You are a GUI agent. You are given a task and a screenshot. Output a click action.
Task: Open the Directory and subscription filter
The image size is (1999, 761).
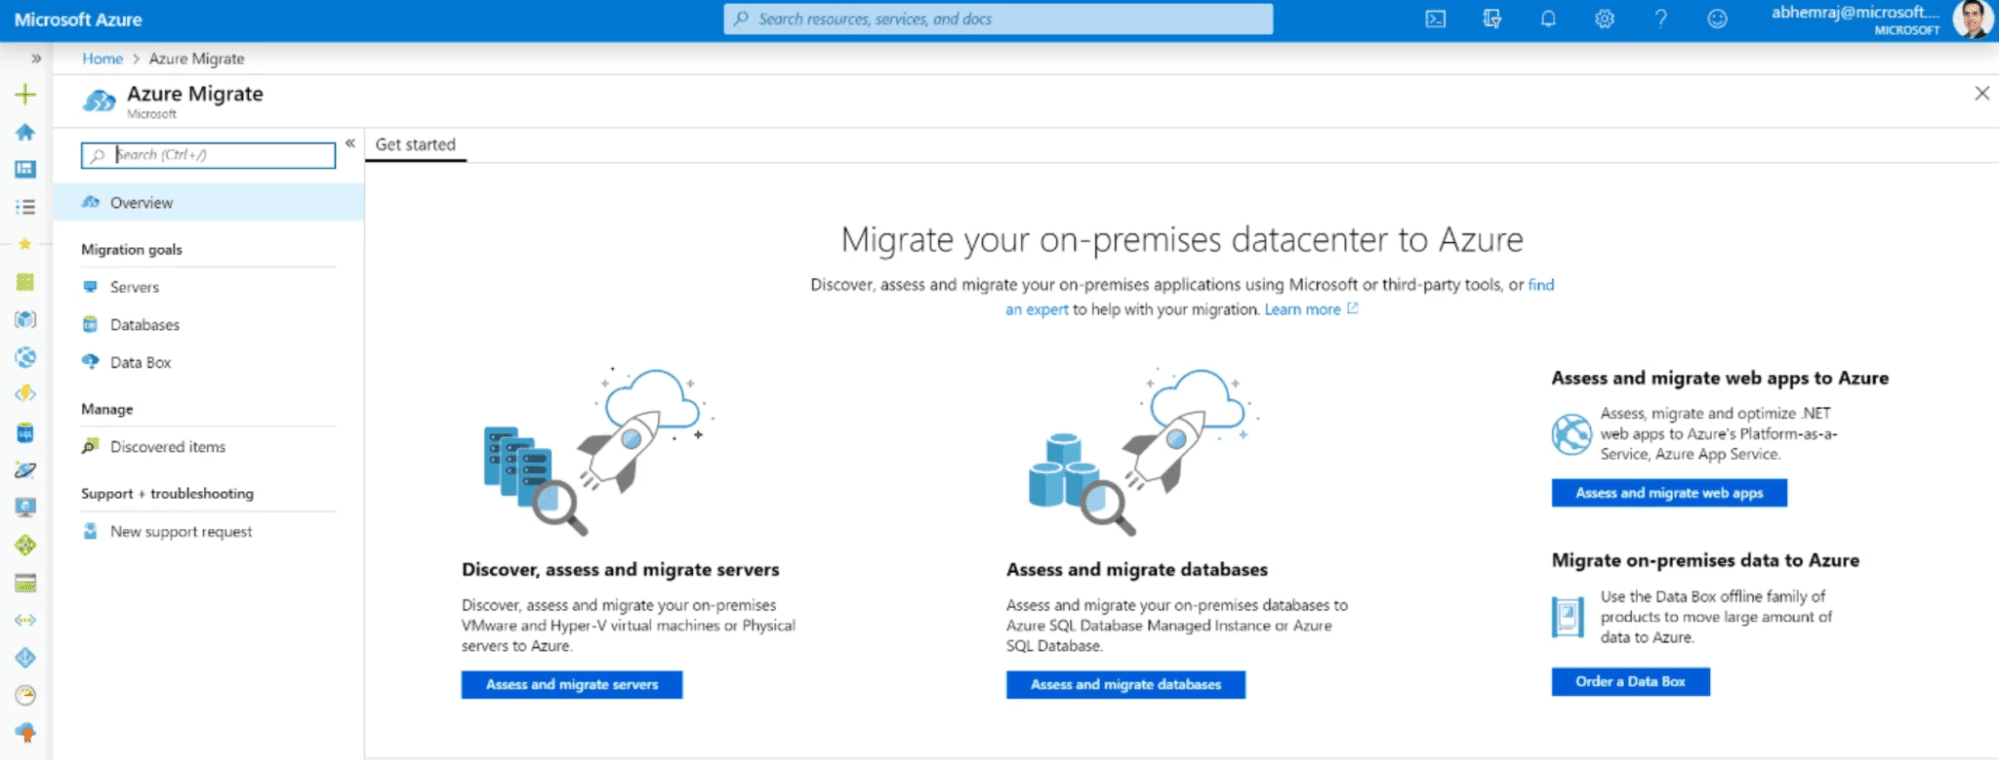[x=1492, y=19]
